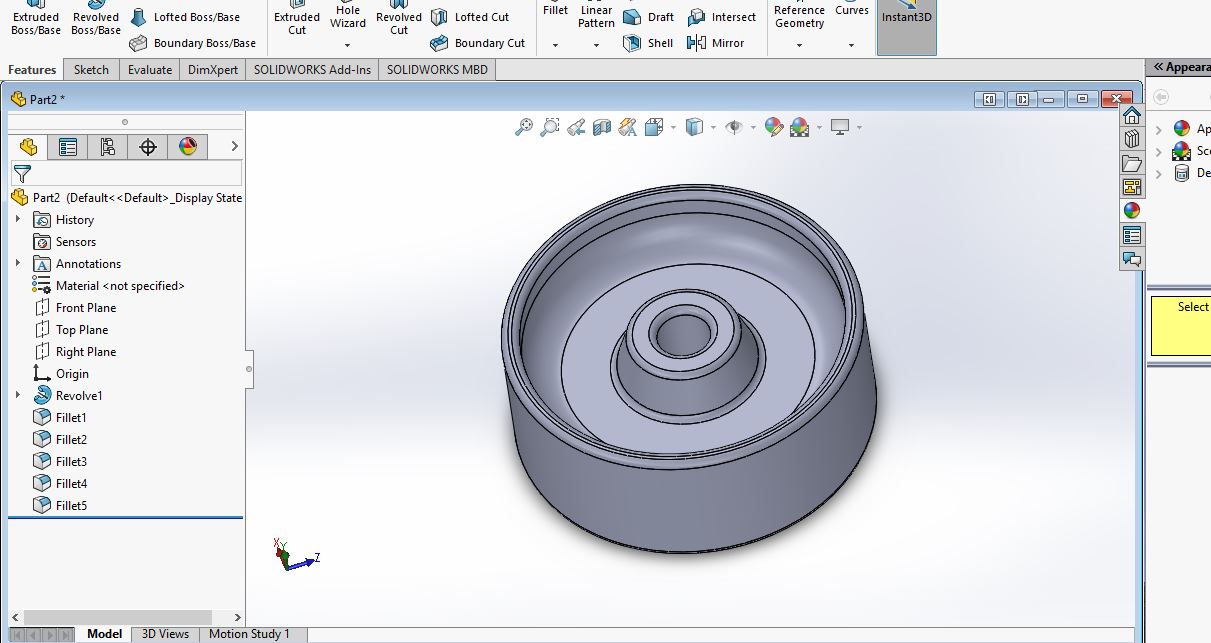Expand the Annotations folder
Viewport: 1211px width, 643px height.
18,263
